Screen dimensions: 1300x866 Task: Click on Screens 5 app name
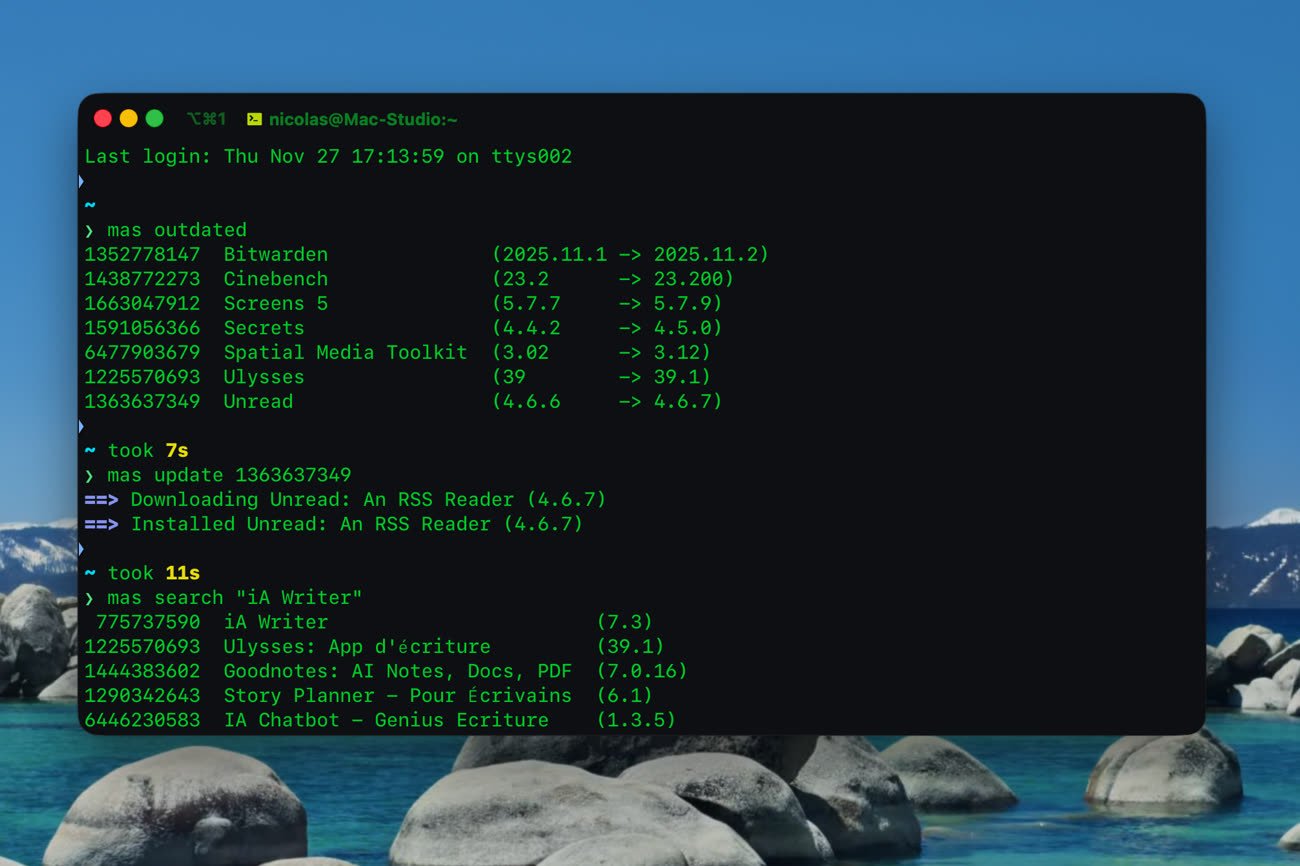click(275, 303)
